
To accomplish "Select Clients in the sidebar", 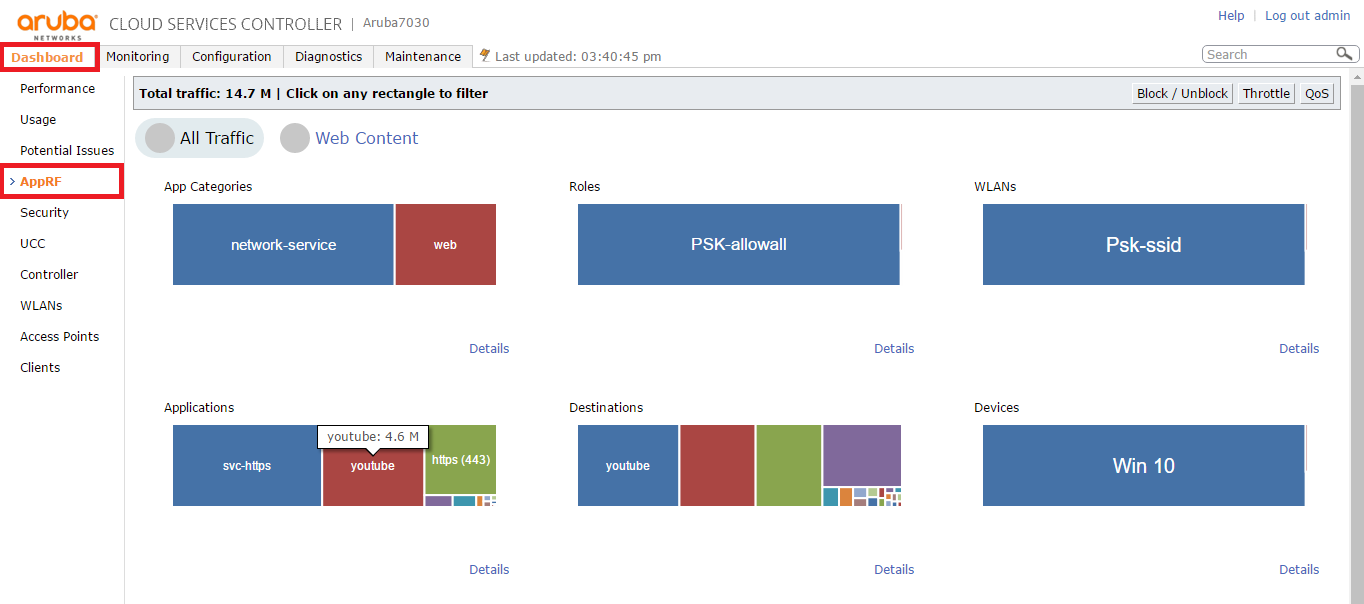I will coord(40,367).
